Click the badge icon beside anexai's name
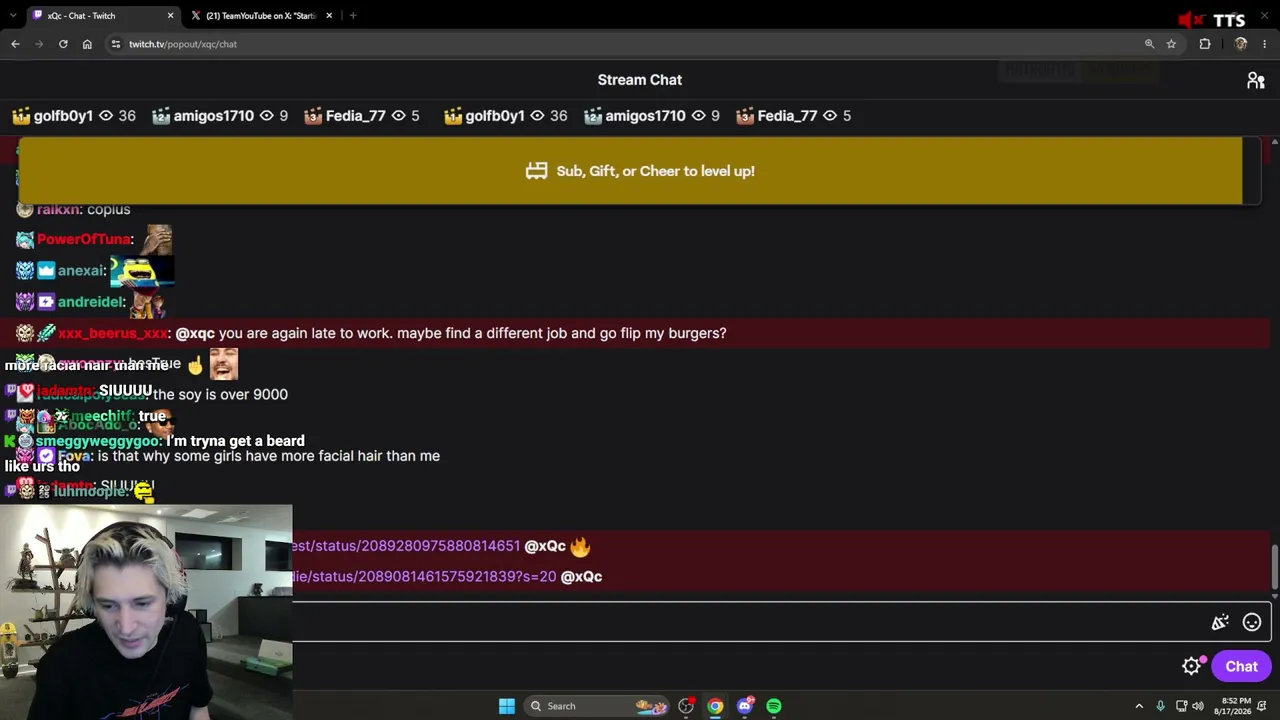The width and height of the screenshot is (1280, 720). (46, 270)
